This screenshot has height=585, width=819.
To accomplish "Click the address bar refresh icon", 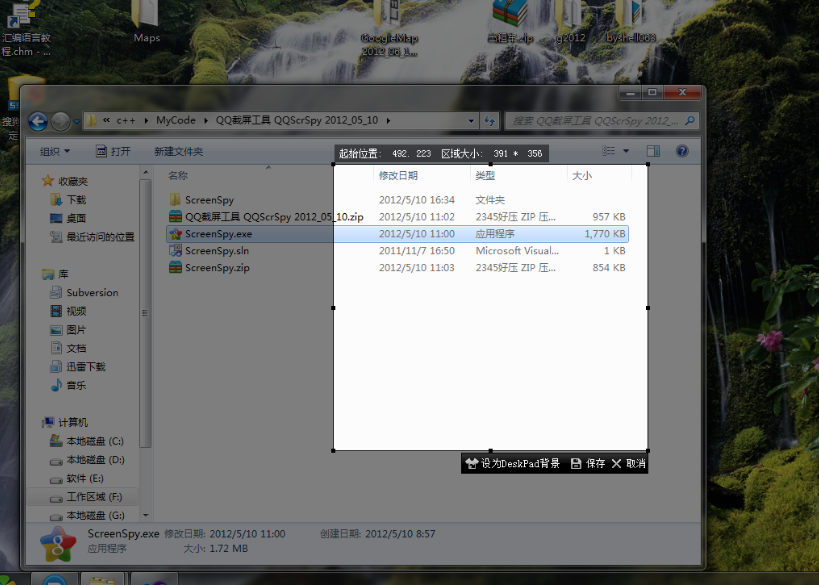I will (x=489, y=121).
